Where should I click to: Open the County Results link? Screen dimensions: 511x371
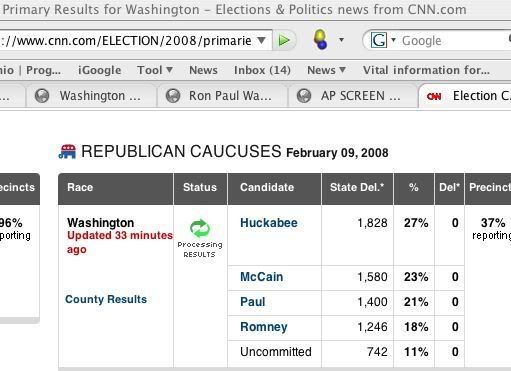click(x=106, y=299)
